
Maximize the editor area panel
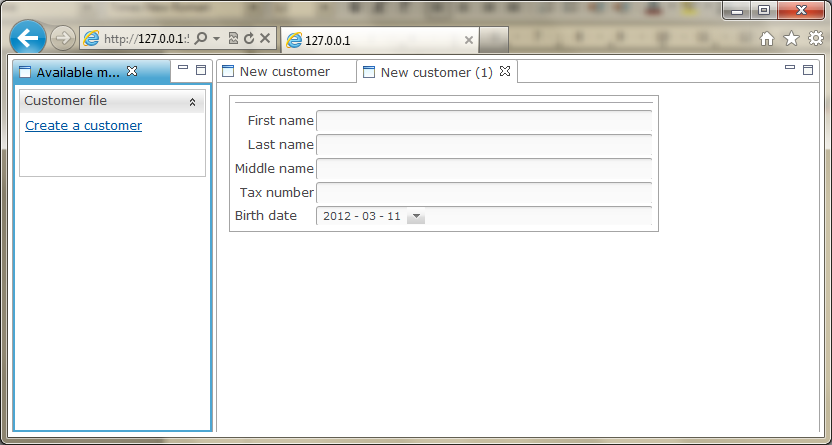808,70
